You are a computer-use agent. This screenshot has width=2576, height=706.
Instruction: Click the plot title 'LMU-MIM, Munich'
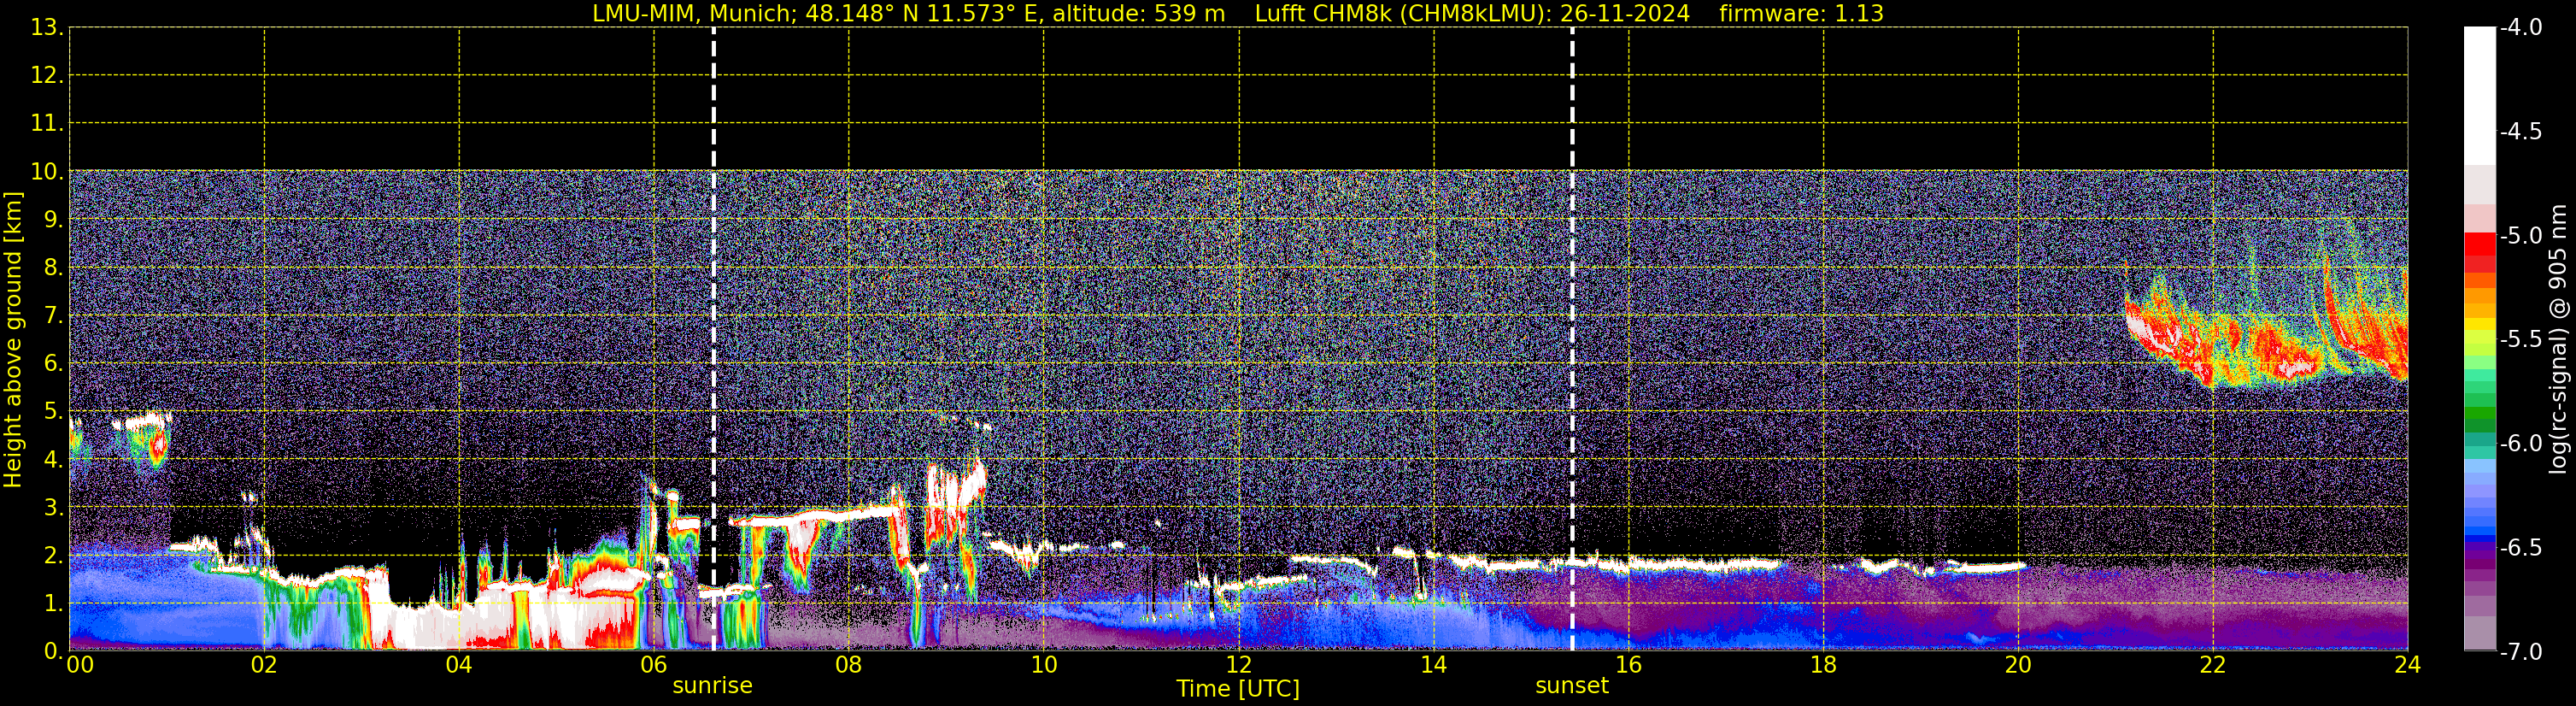tap(694, 13)
